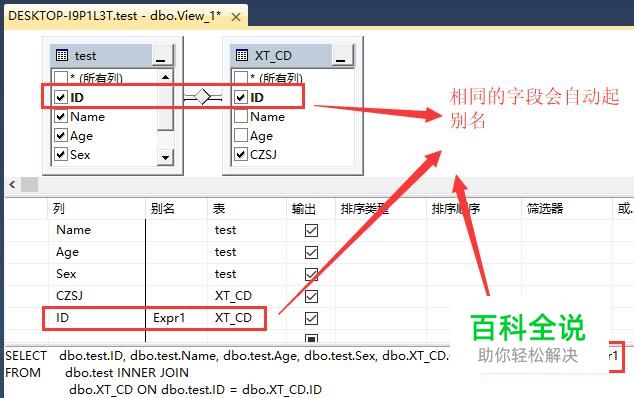Click scroll up arrow in test table
This screenshot has width=634, height=398.
click(165, 77)
